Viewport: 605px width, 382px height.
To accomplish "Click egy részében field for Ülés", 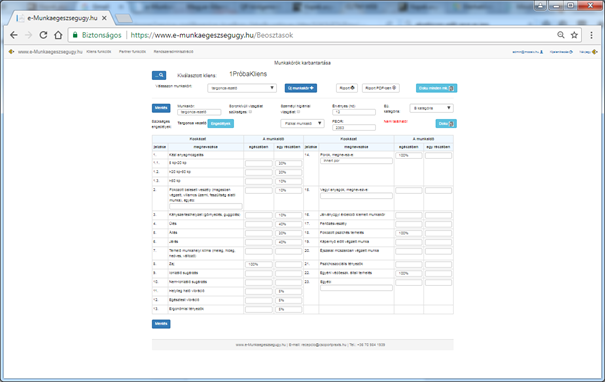I will (289, 224).
